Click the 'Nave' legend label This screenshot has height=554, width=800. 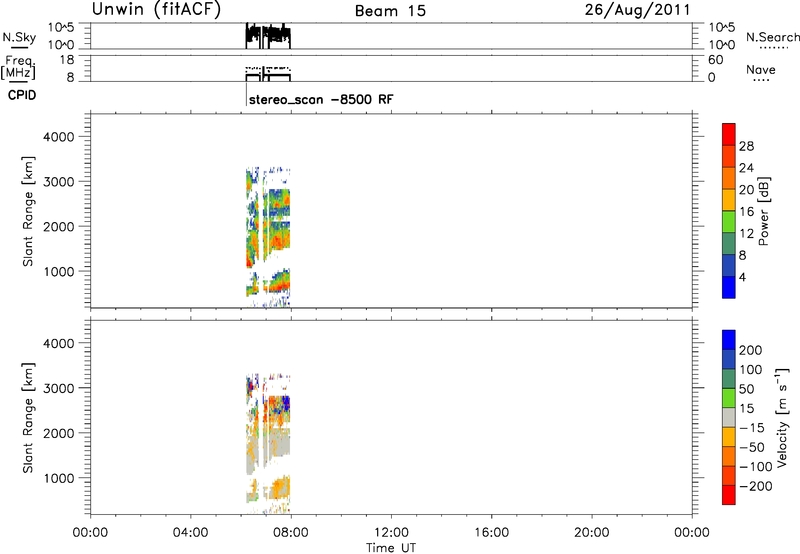(761, 69)
